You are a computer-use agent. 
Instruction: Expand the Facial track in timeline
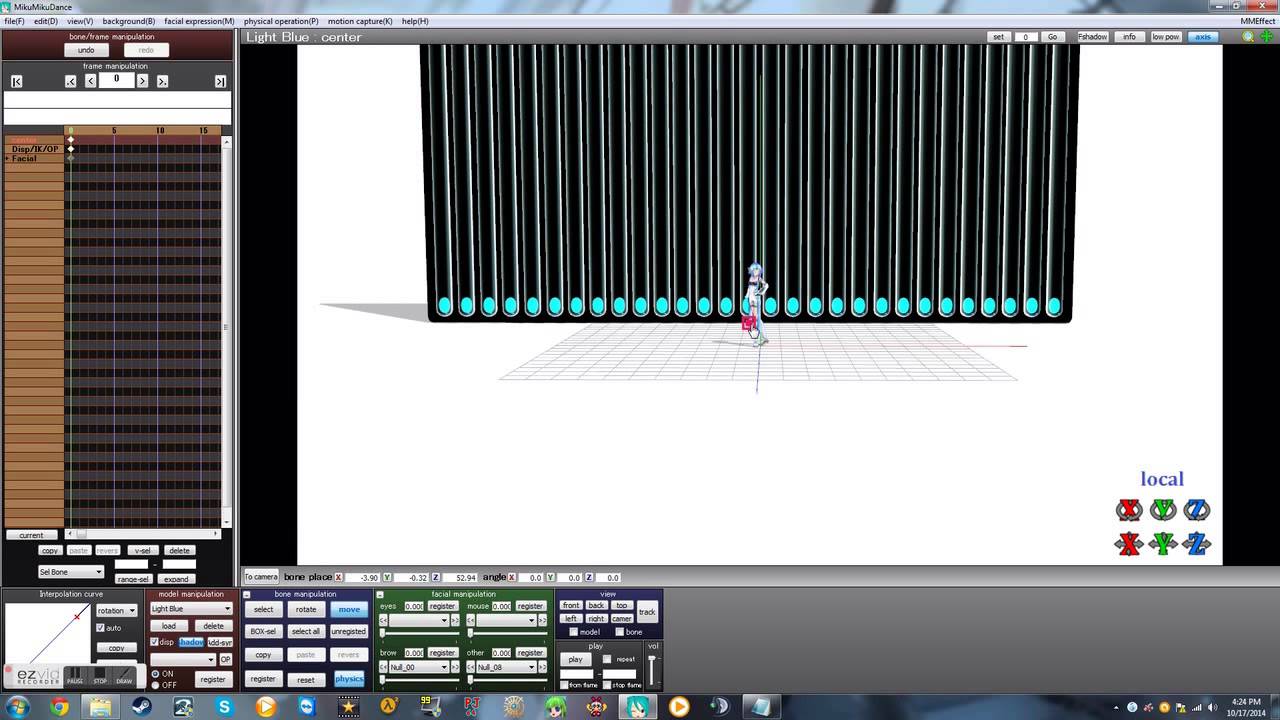[x=8, y=159]
